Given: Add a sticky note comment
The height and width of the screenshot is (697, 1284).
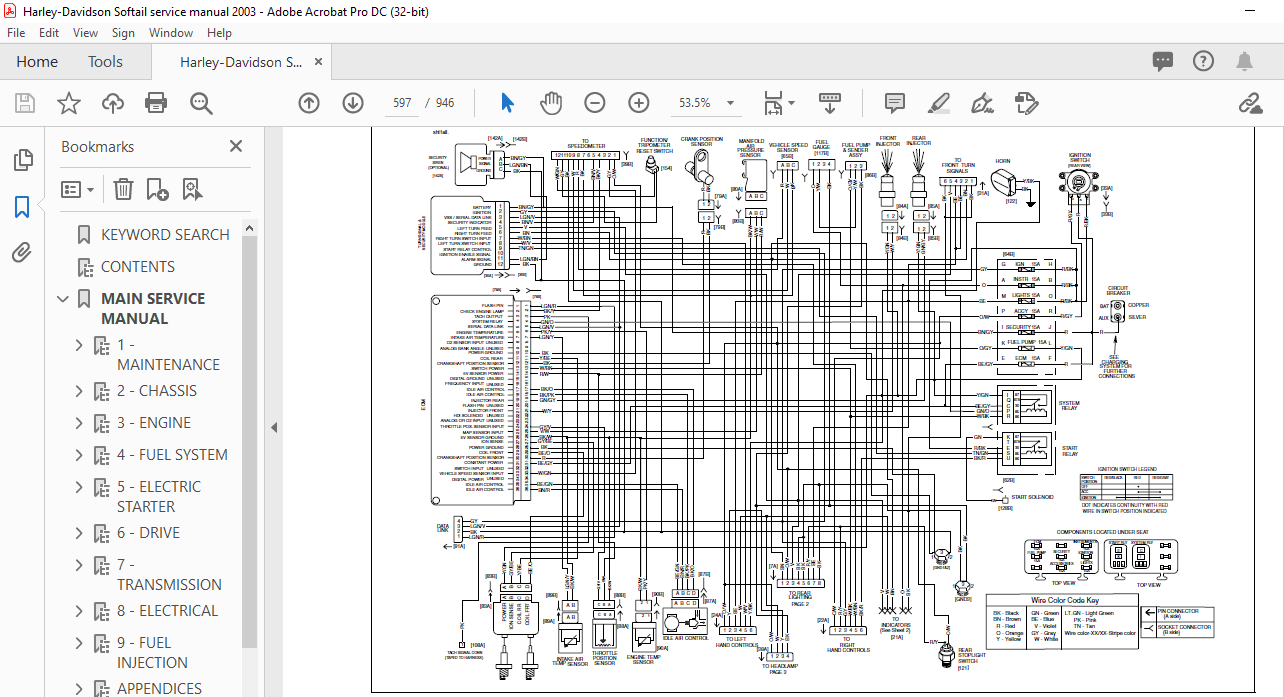Looking at the screenshot, I should coord(895,103).
